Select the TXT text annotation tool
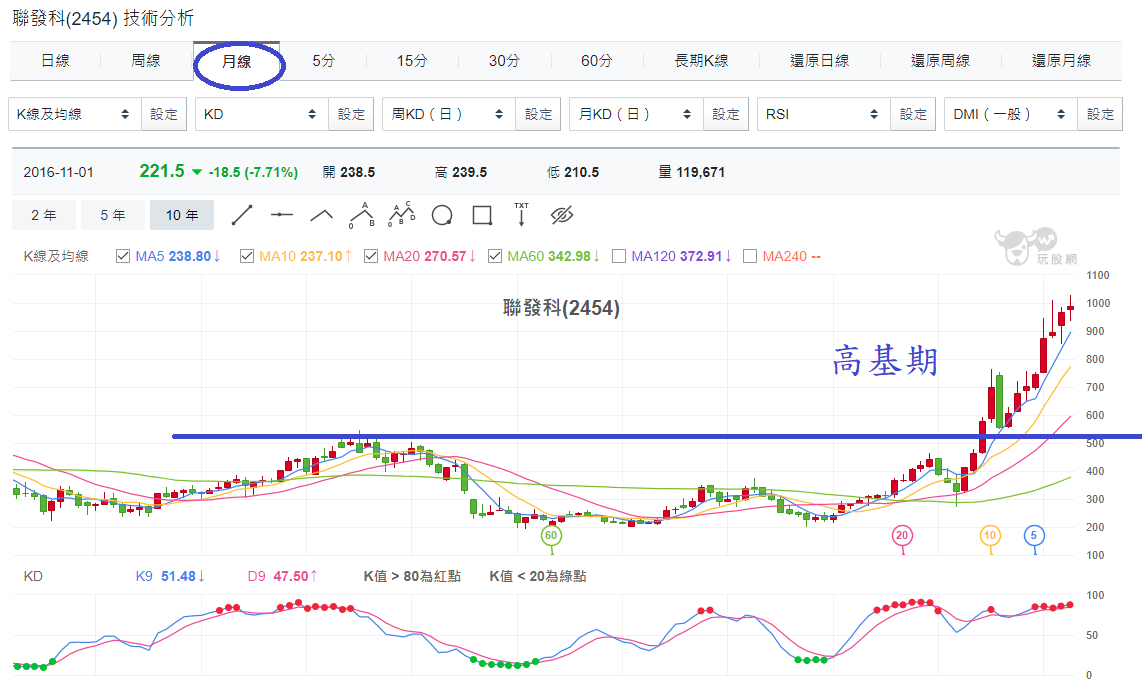The height and width of the screenshot is (681, 1142). pyautogui.click(x=521, y=215)
